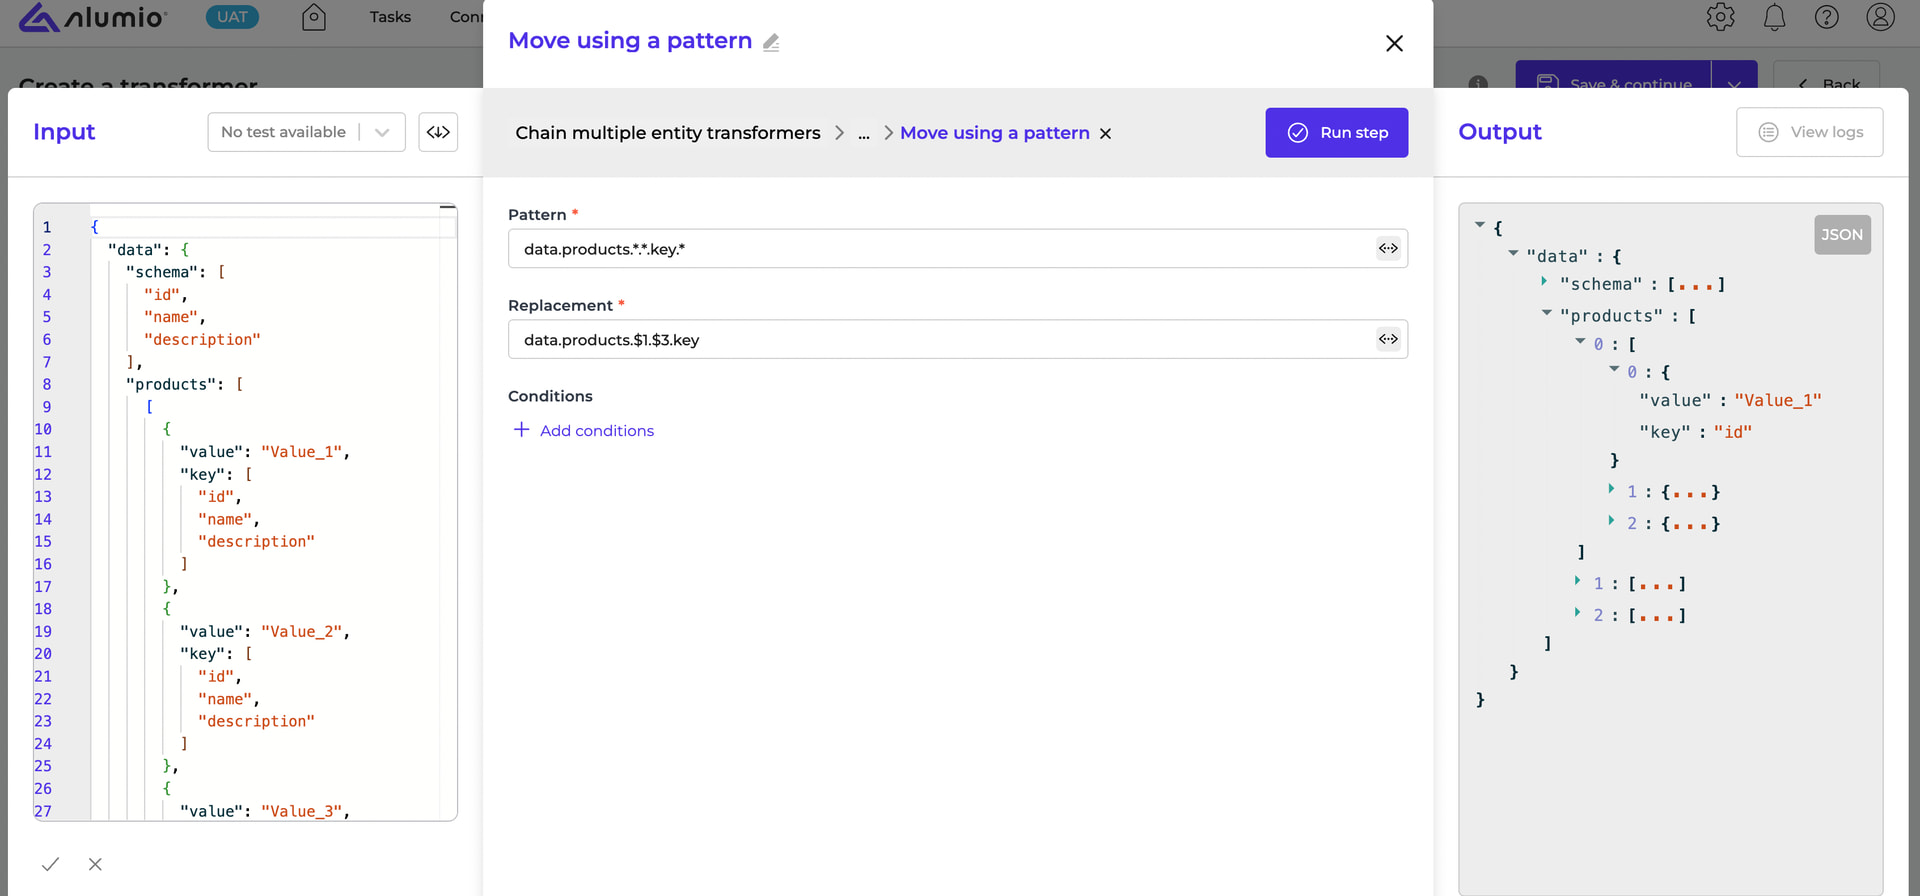Open the user account profile icon
Viewport: 1920px width, 896px height.
(1880, 17)
